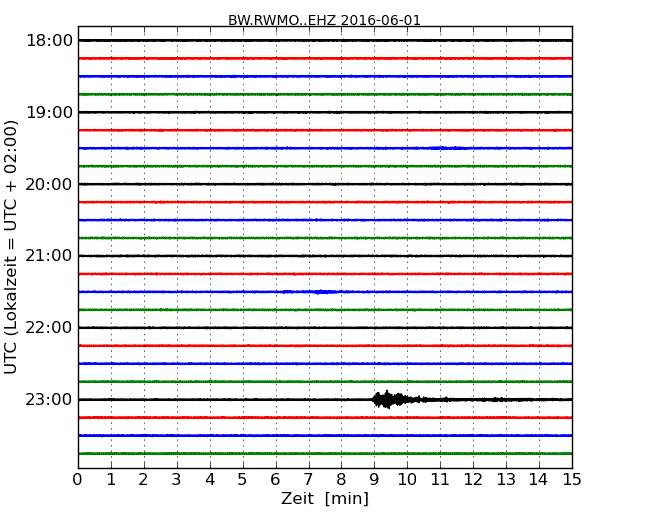Click the Zeit [min] axis label
Viewport: 650px width, 520px height.
coord(325,498)
